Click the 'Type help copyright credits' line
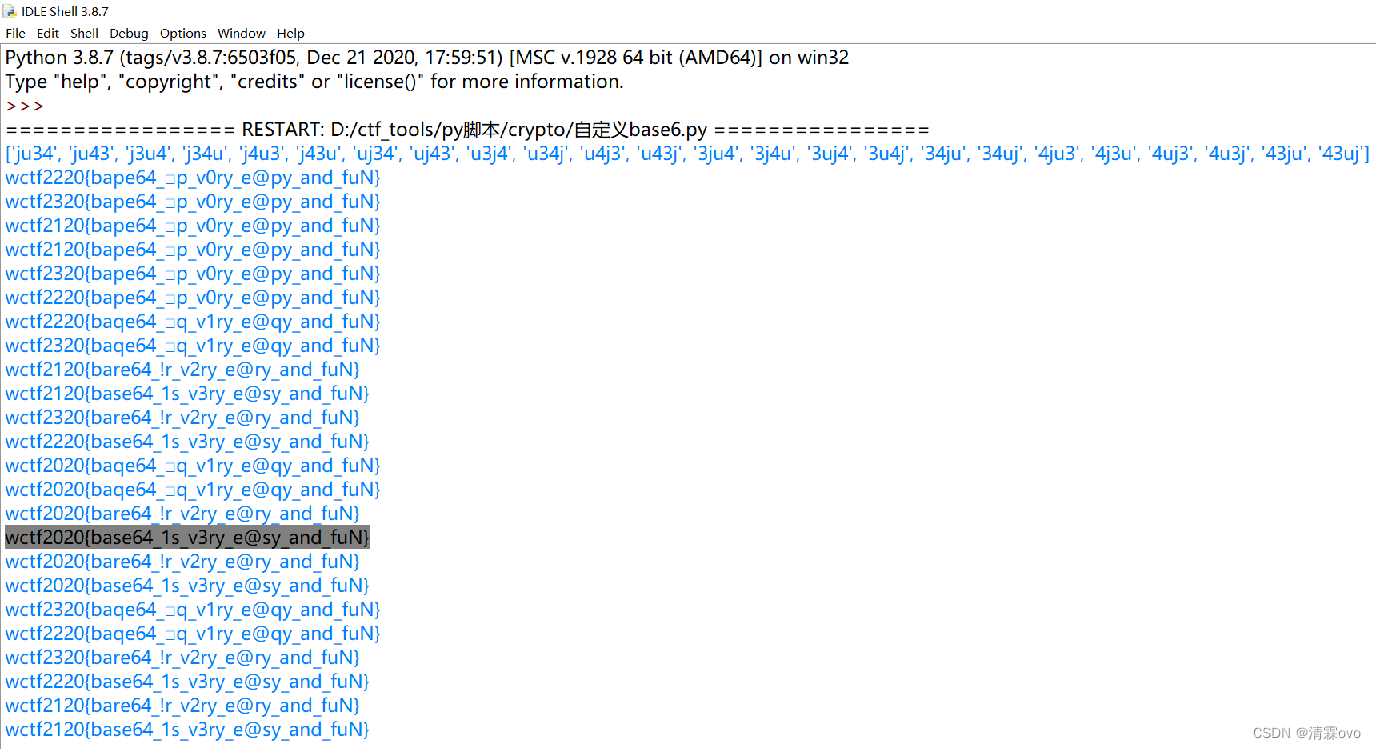This screenshot has width=1376, height=749. 312,81
